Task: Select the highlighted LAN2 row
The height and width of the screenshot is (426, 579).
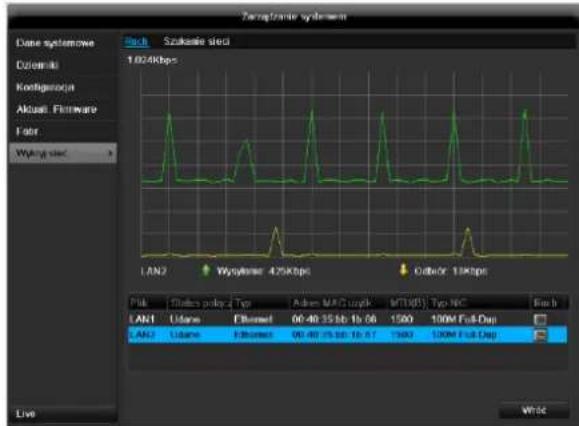Action: point(347,335)
